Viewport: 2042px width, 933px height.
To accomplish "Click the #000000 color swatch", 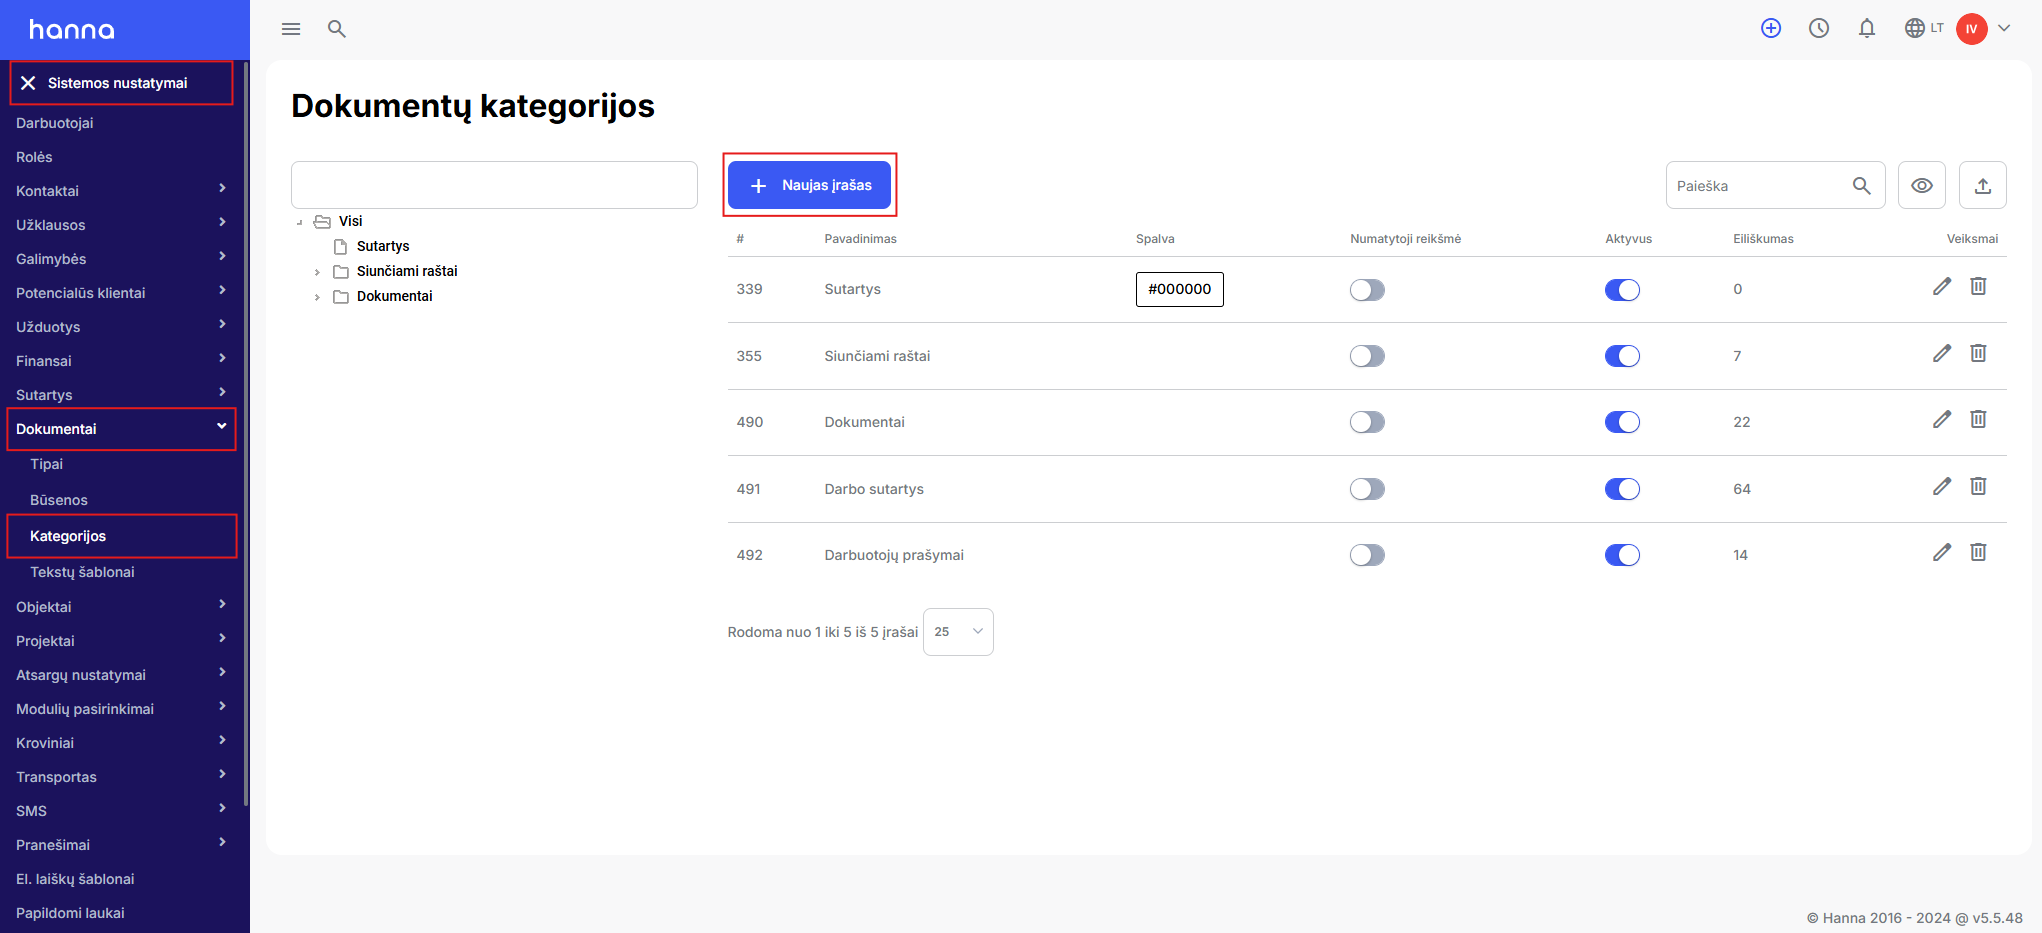I will pyautogui.click(x=1179, y=289).
